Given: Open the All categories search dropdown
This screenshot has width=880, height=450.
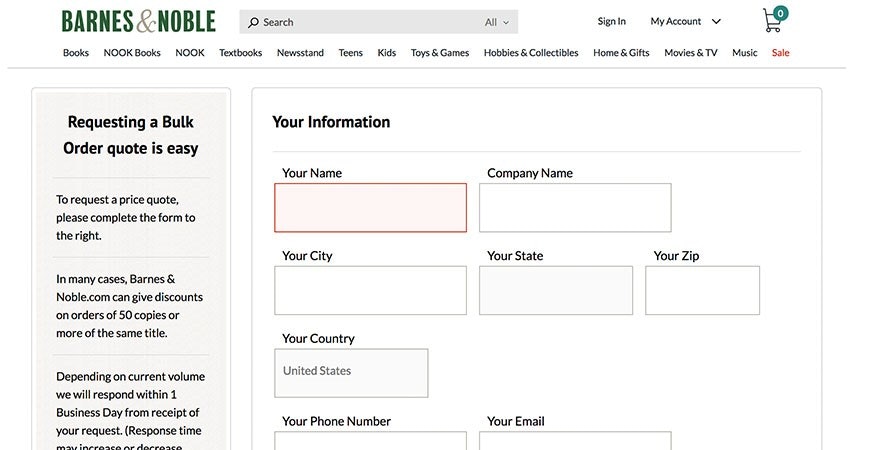Looking at the screenshot, I should pyautogui.click(x=497, y=22).
